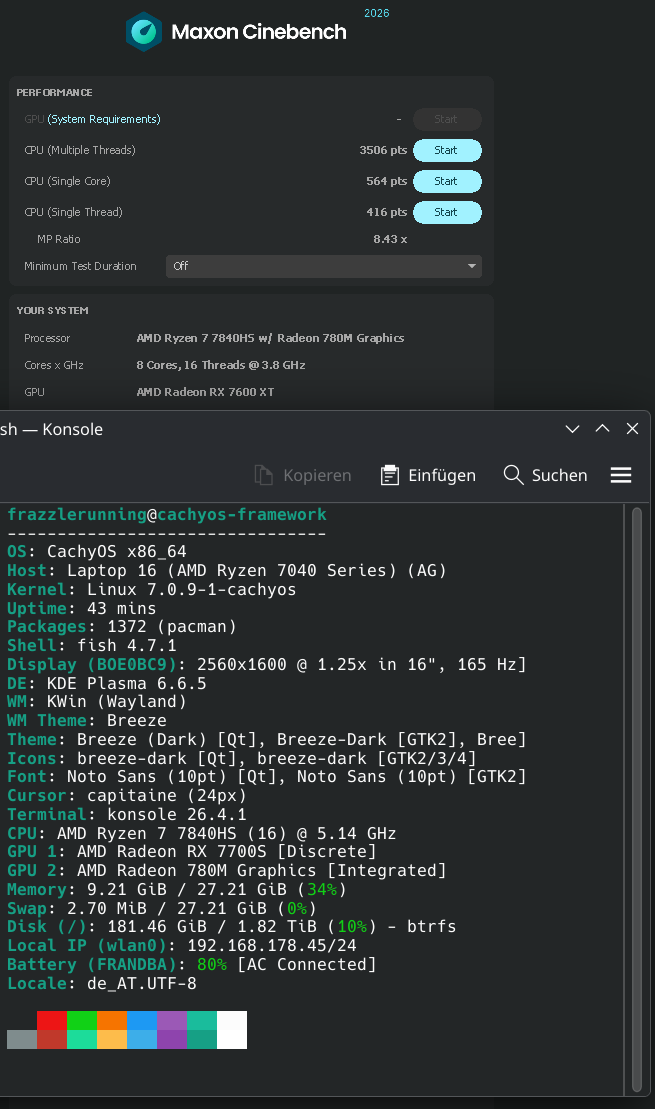655x1109 pixels.
Task: Click the Locale de_AT.UTF-8 line
Action: [102, 984]
